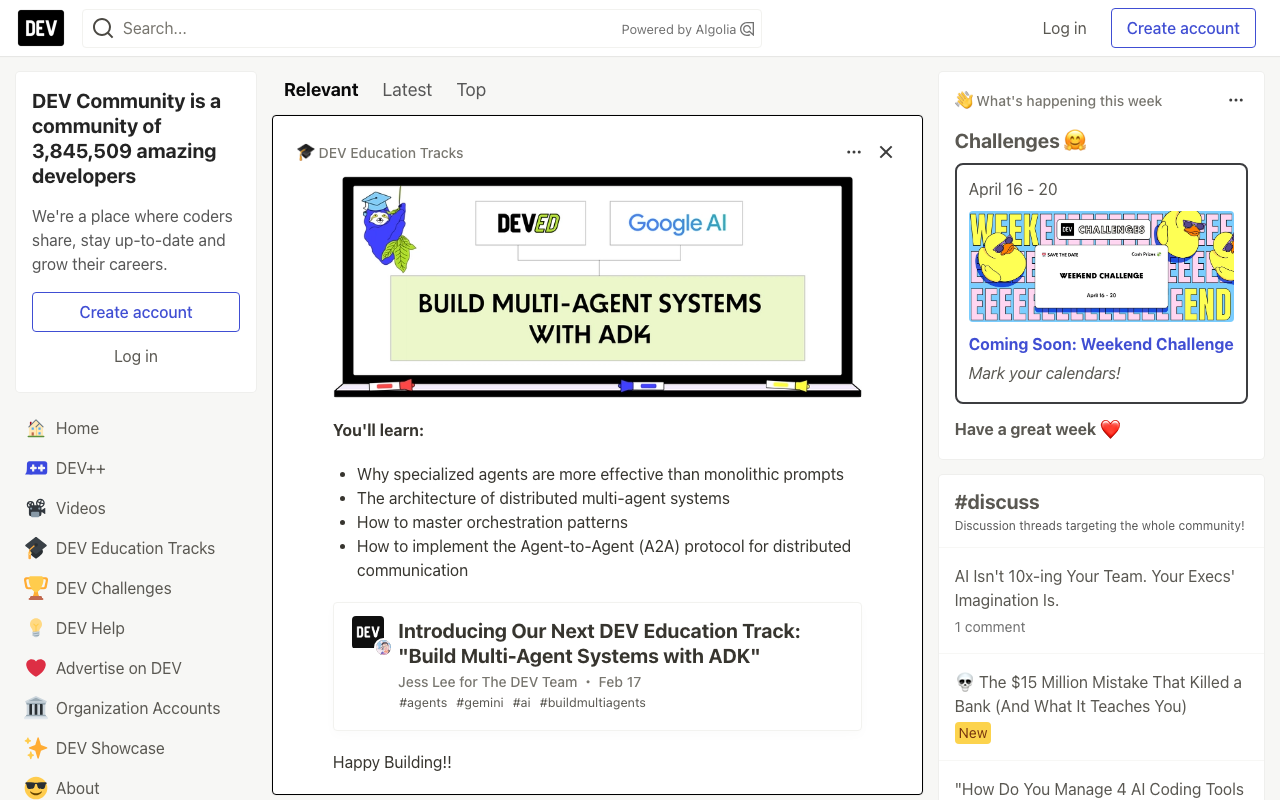Screen dimensions: 1280x800
Task: Open the pinned post options ellipsis menu
Action: pyautogui.click(x=853, y=152)
